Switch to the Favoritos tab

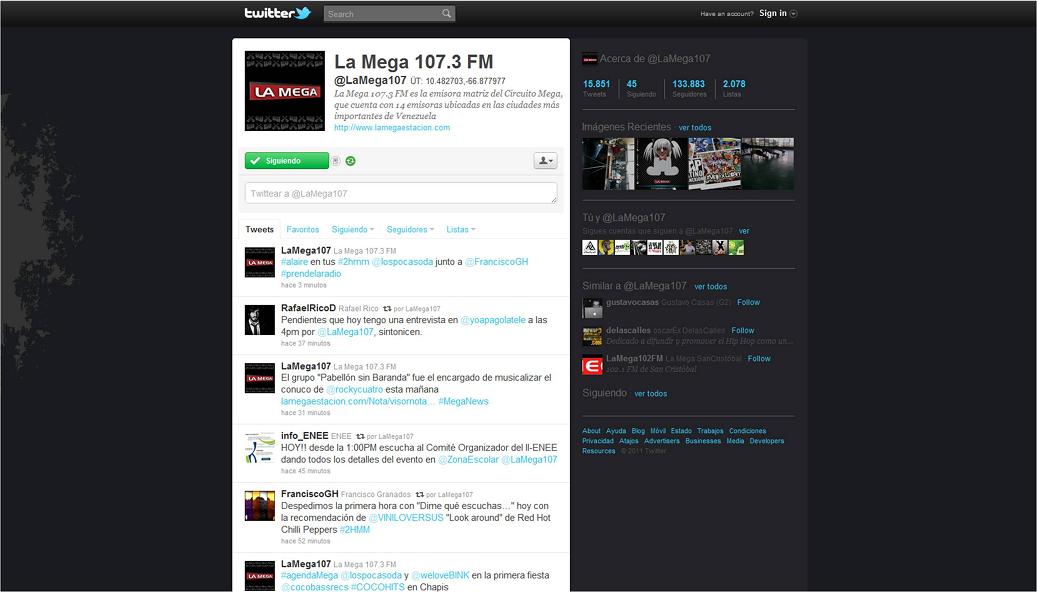[302, 229]
